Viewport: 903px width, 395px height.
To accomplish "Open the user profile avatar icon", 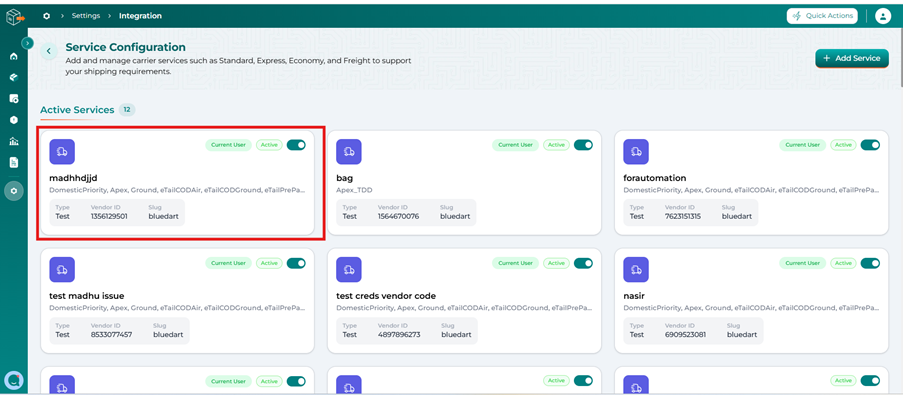I will [883, 16].
